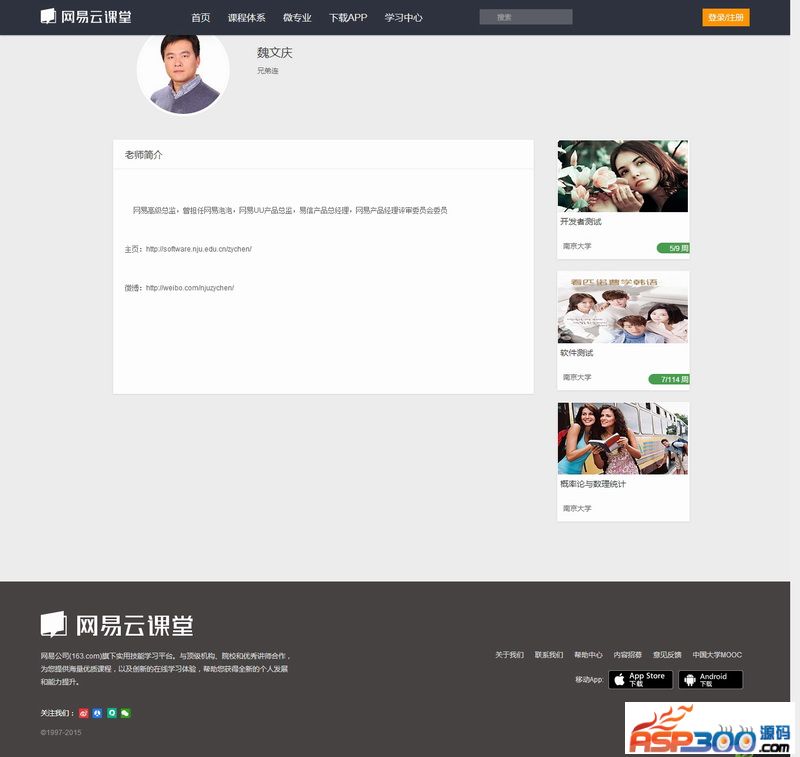Open the 概率论与数理统计 course thumbnail

[x=622, y=438]
